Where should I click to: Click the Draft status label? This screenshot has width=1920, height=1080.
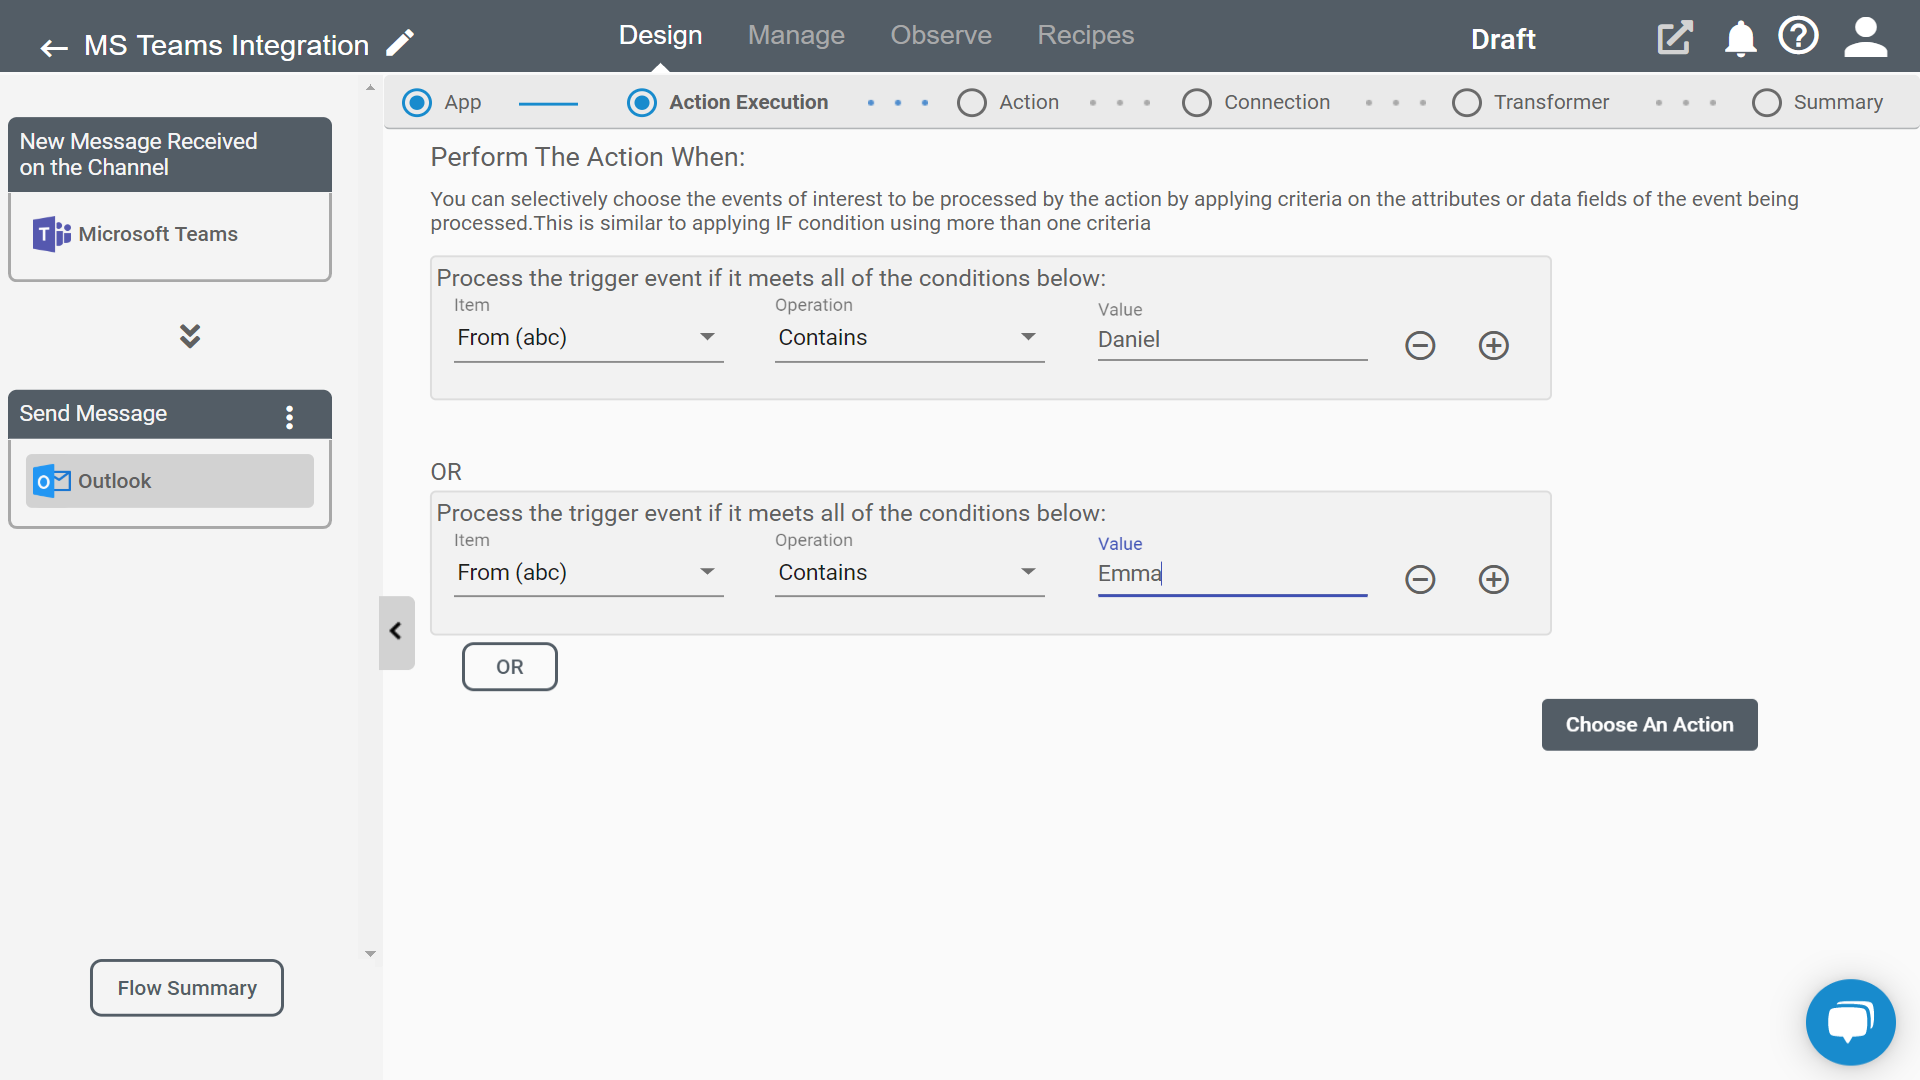tap(1502, 39)
